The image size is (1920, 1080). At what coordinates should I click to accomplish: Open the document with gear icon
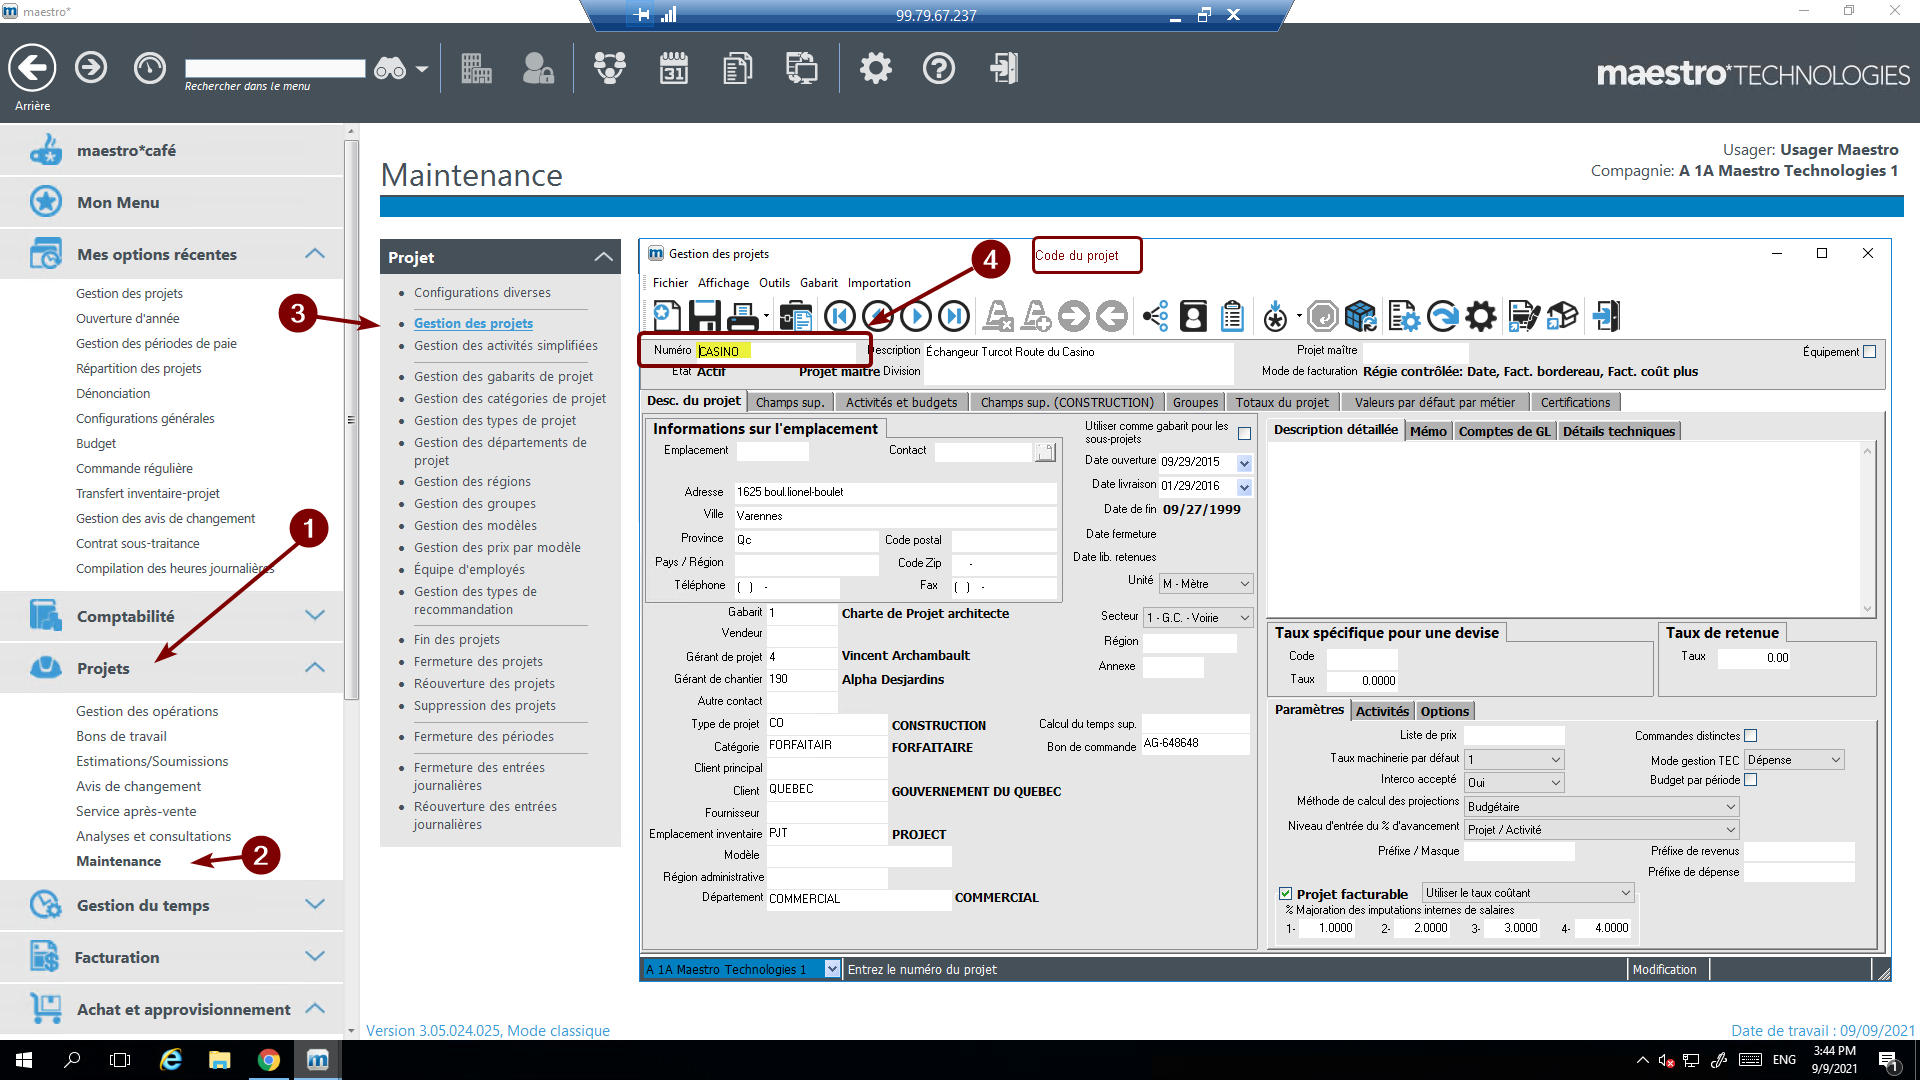pos(1403,316)
